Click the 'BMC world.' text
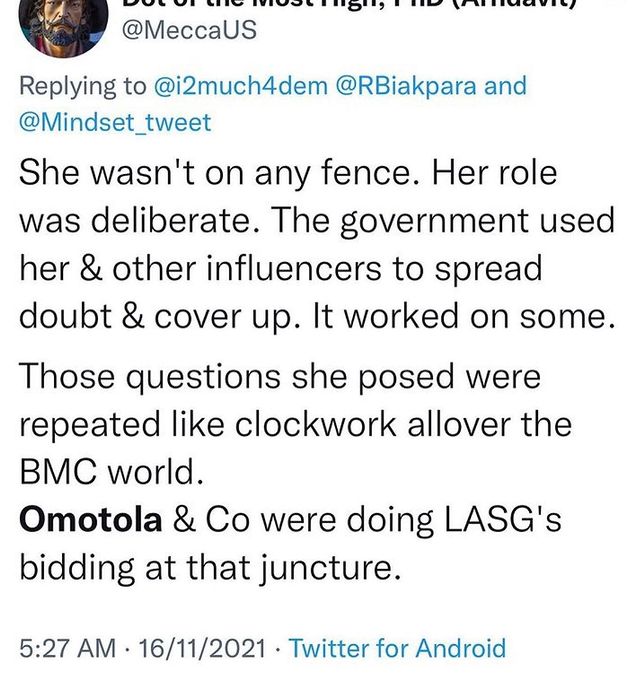The height and width of the screenshot is (673, 640). pos(105,471)
